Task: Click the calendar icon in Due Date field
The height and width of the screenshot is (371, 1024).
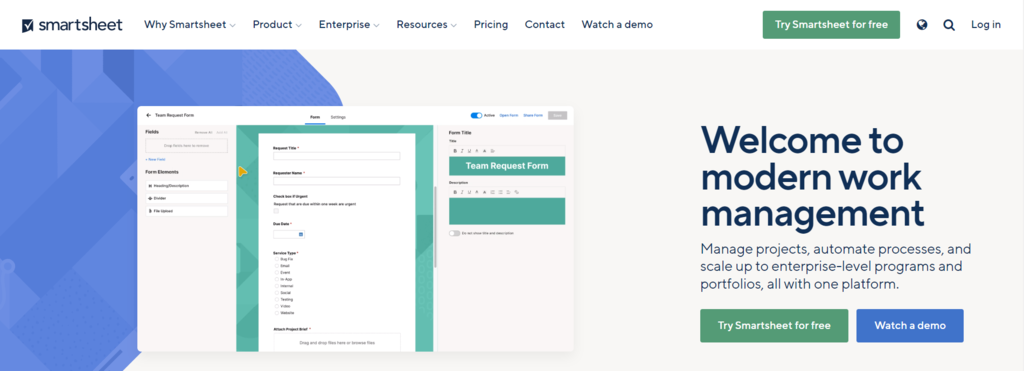Action: (x=300, y=234)
